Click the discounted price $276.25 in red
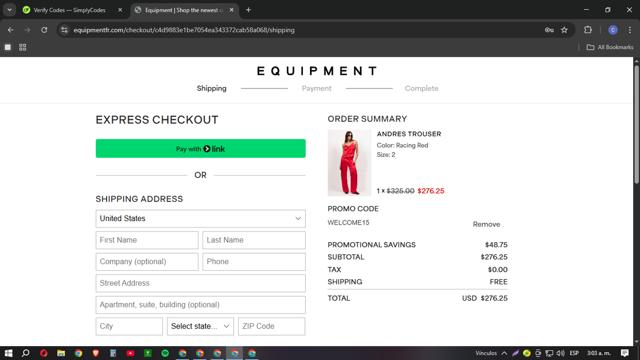Screen dimensions: 640x360 (x=431, y=191)
